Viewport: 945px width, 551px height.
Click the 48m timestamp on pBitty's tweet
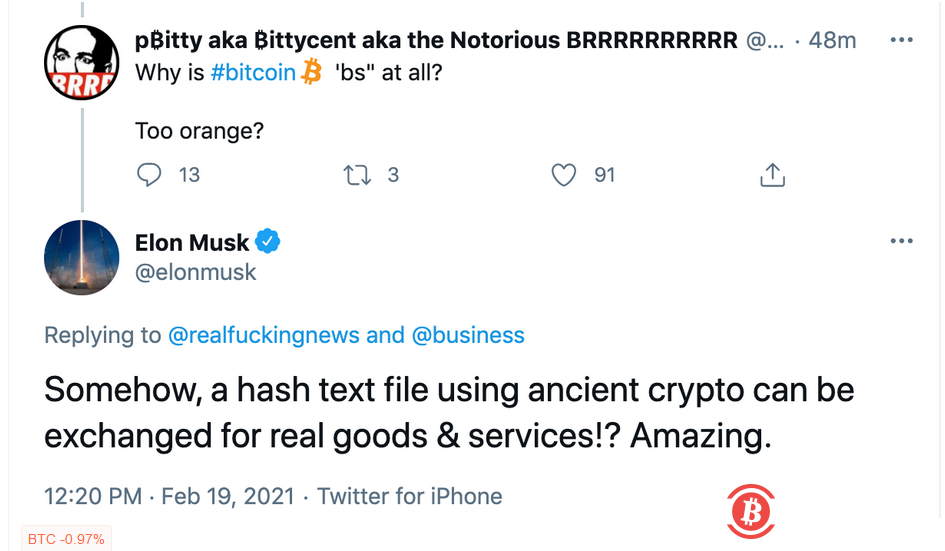pos(836,41)
